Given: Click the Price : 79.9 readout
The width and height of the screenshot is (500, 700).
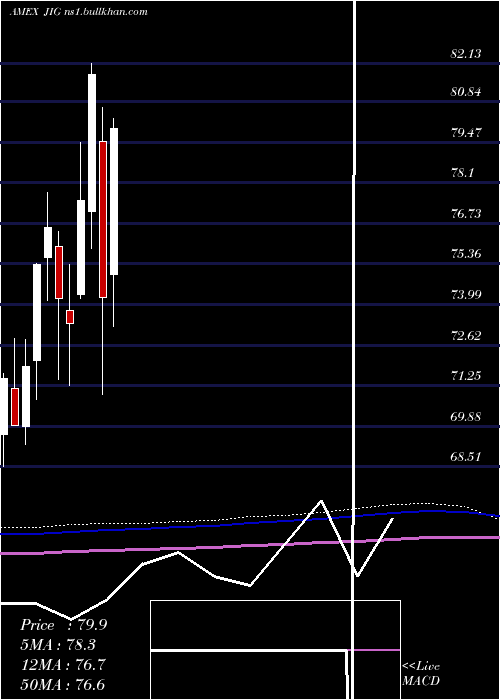Looking at the screenshot, I should [x=63, y=625].
